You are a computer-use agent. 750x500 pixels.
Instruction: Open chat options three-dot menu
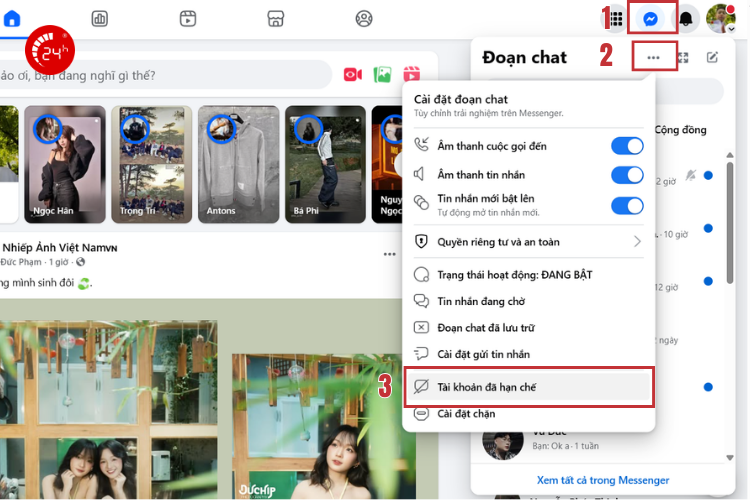pos(653,57)
